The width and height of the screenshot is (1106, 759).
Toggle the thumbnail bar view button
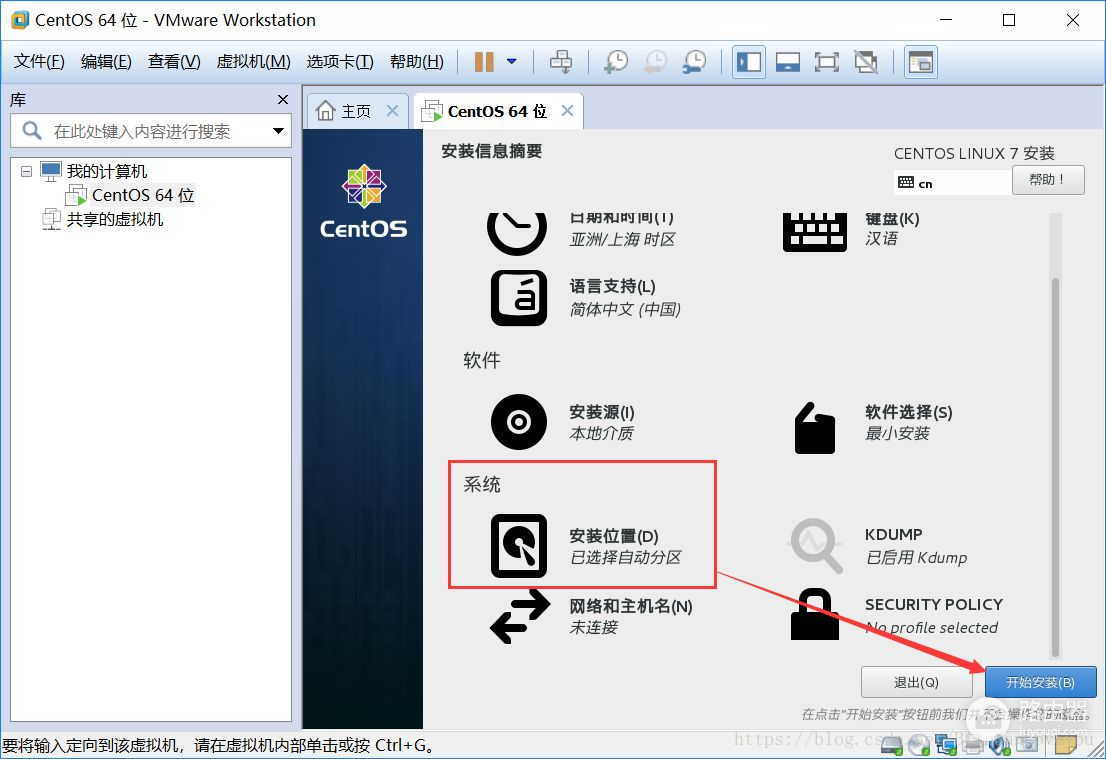pyautogui.click(x=787, y=62)
